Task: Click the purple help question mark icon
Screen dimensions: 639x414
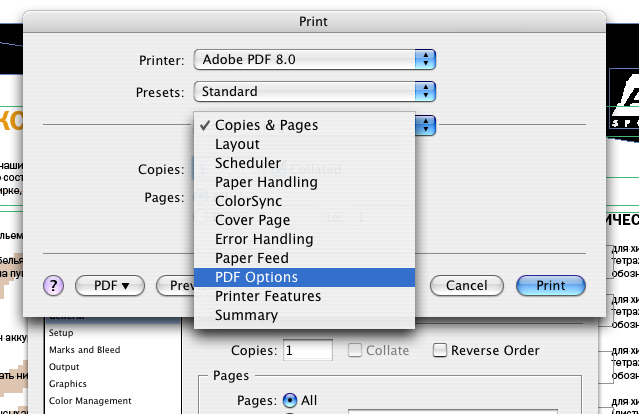Action: click(x=53, y=285)
